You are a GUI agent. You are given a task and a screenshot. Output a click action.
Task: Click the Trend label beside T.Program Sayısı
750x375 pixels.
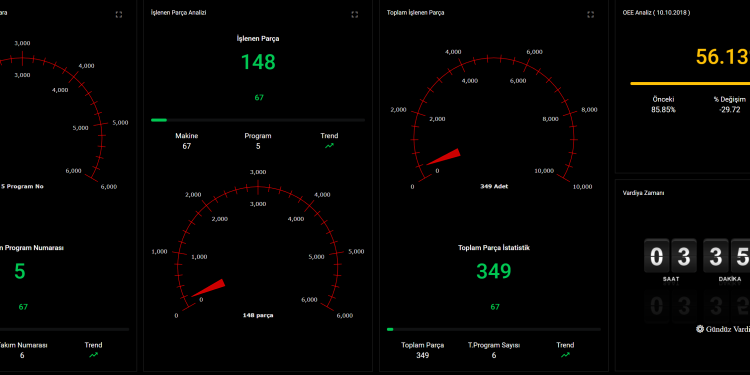(x=565, y=345)
